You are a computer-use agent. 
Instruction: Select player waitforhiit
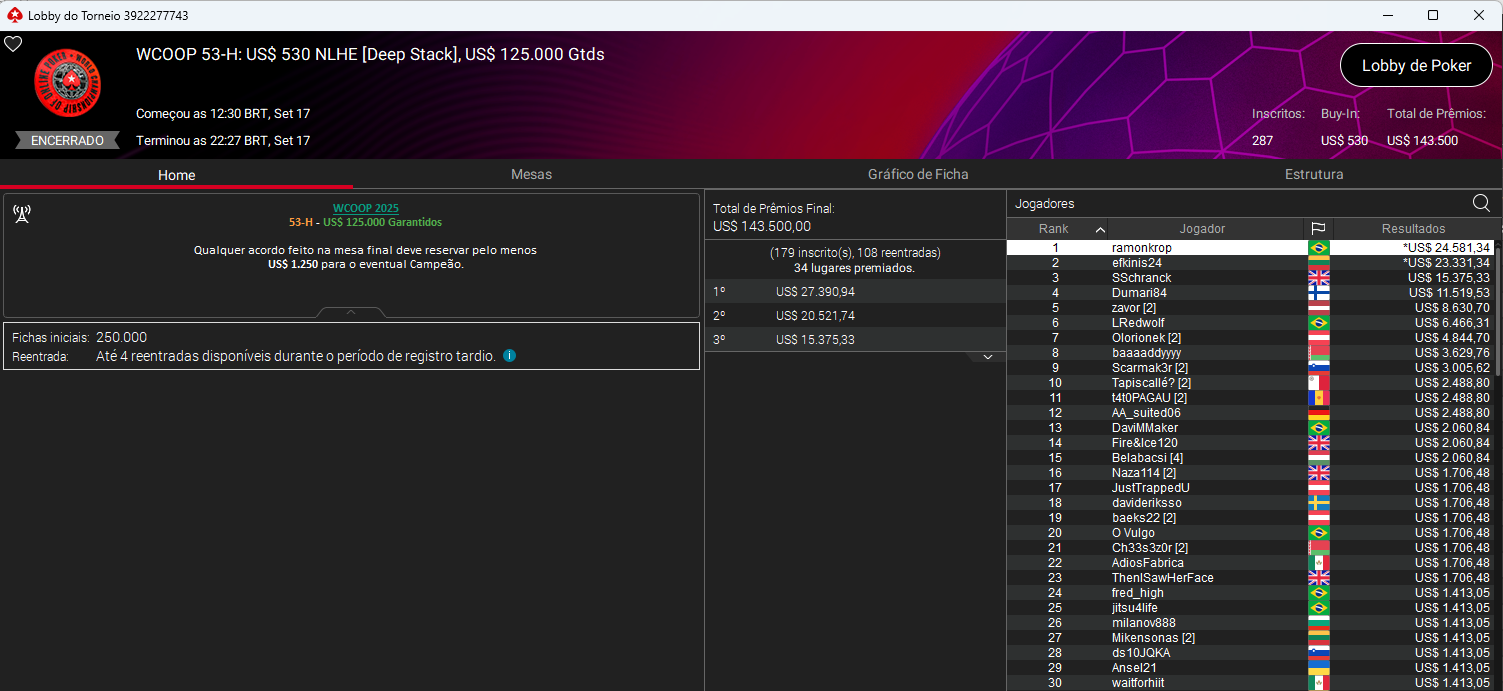1137,682
